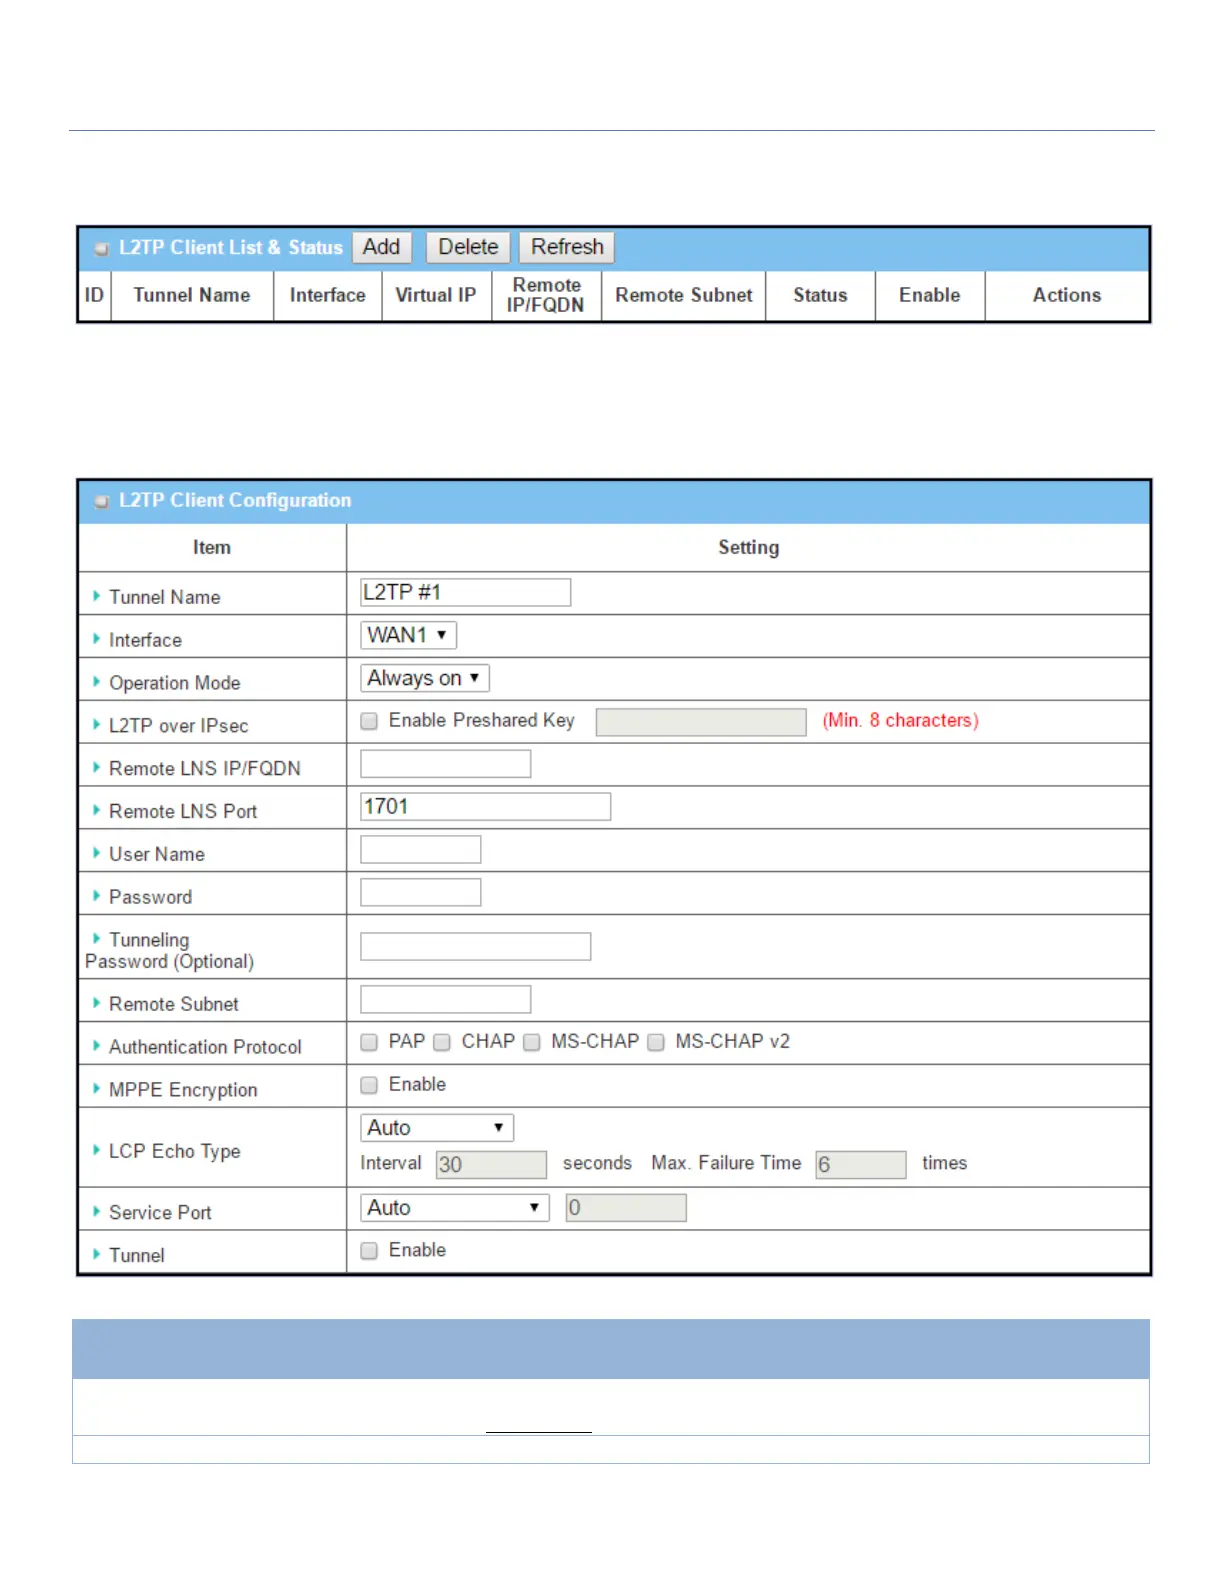Screen dimensions: 1224x1584
Task: Click the arrow icon beside Tunnel Name
Action: tap(97, 596)
